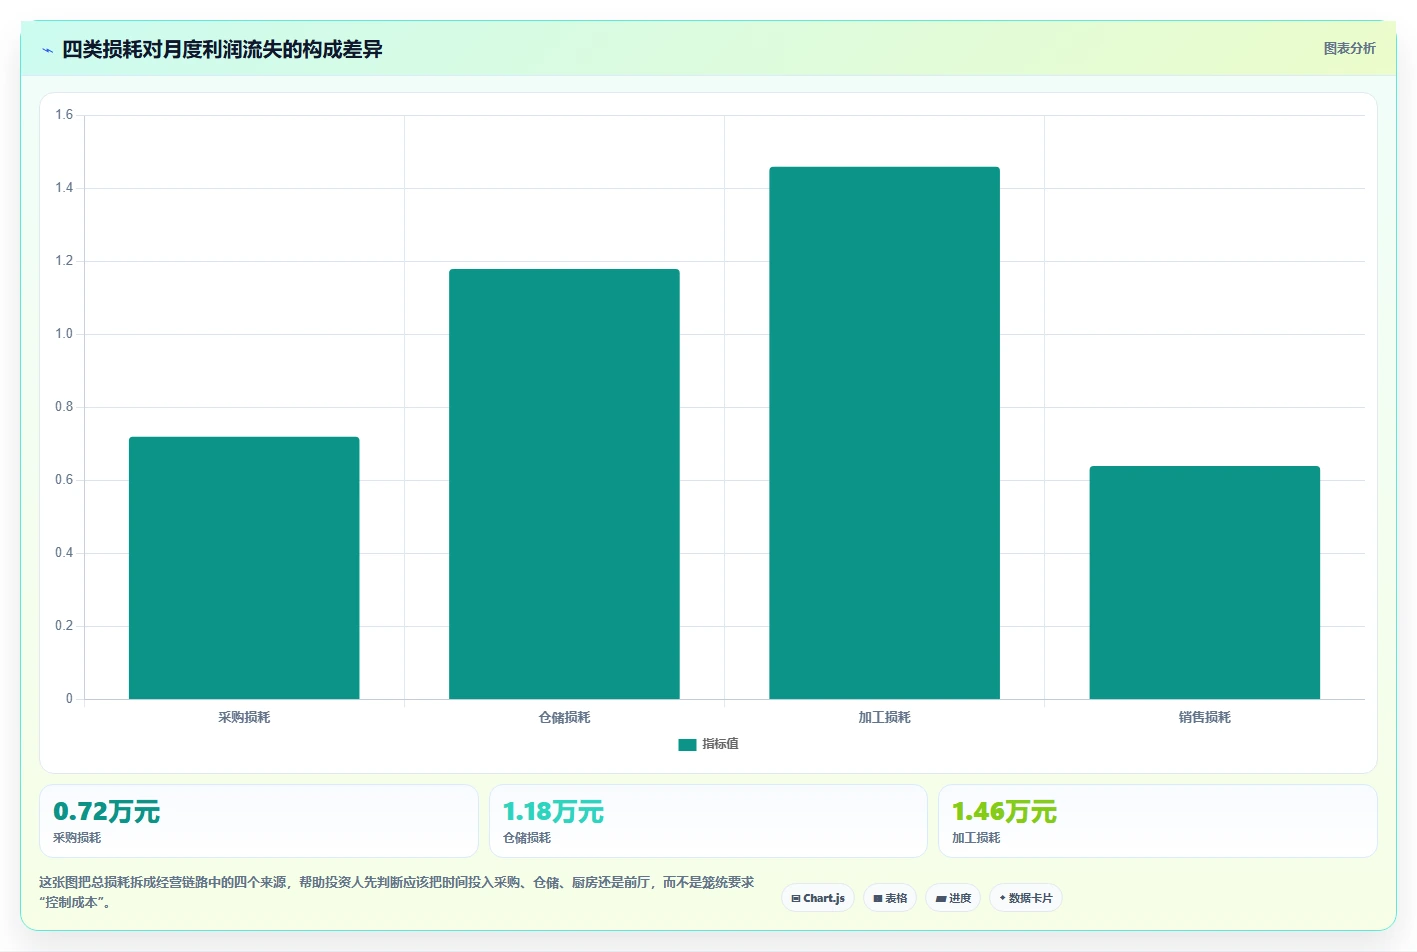Select the 数据卡片 tag chip
Viewport: 1417px width, 952px height.
[x=1026, y=898]
